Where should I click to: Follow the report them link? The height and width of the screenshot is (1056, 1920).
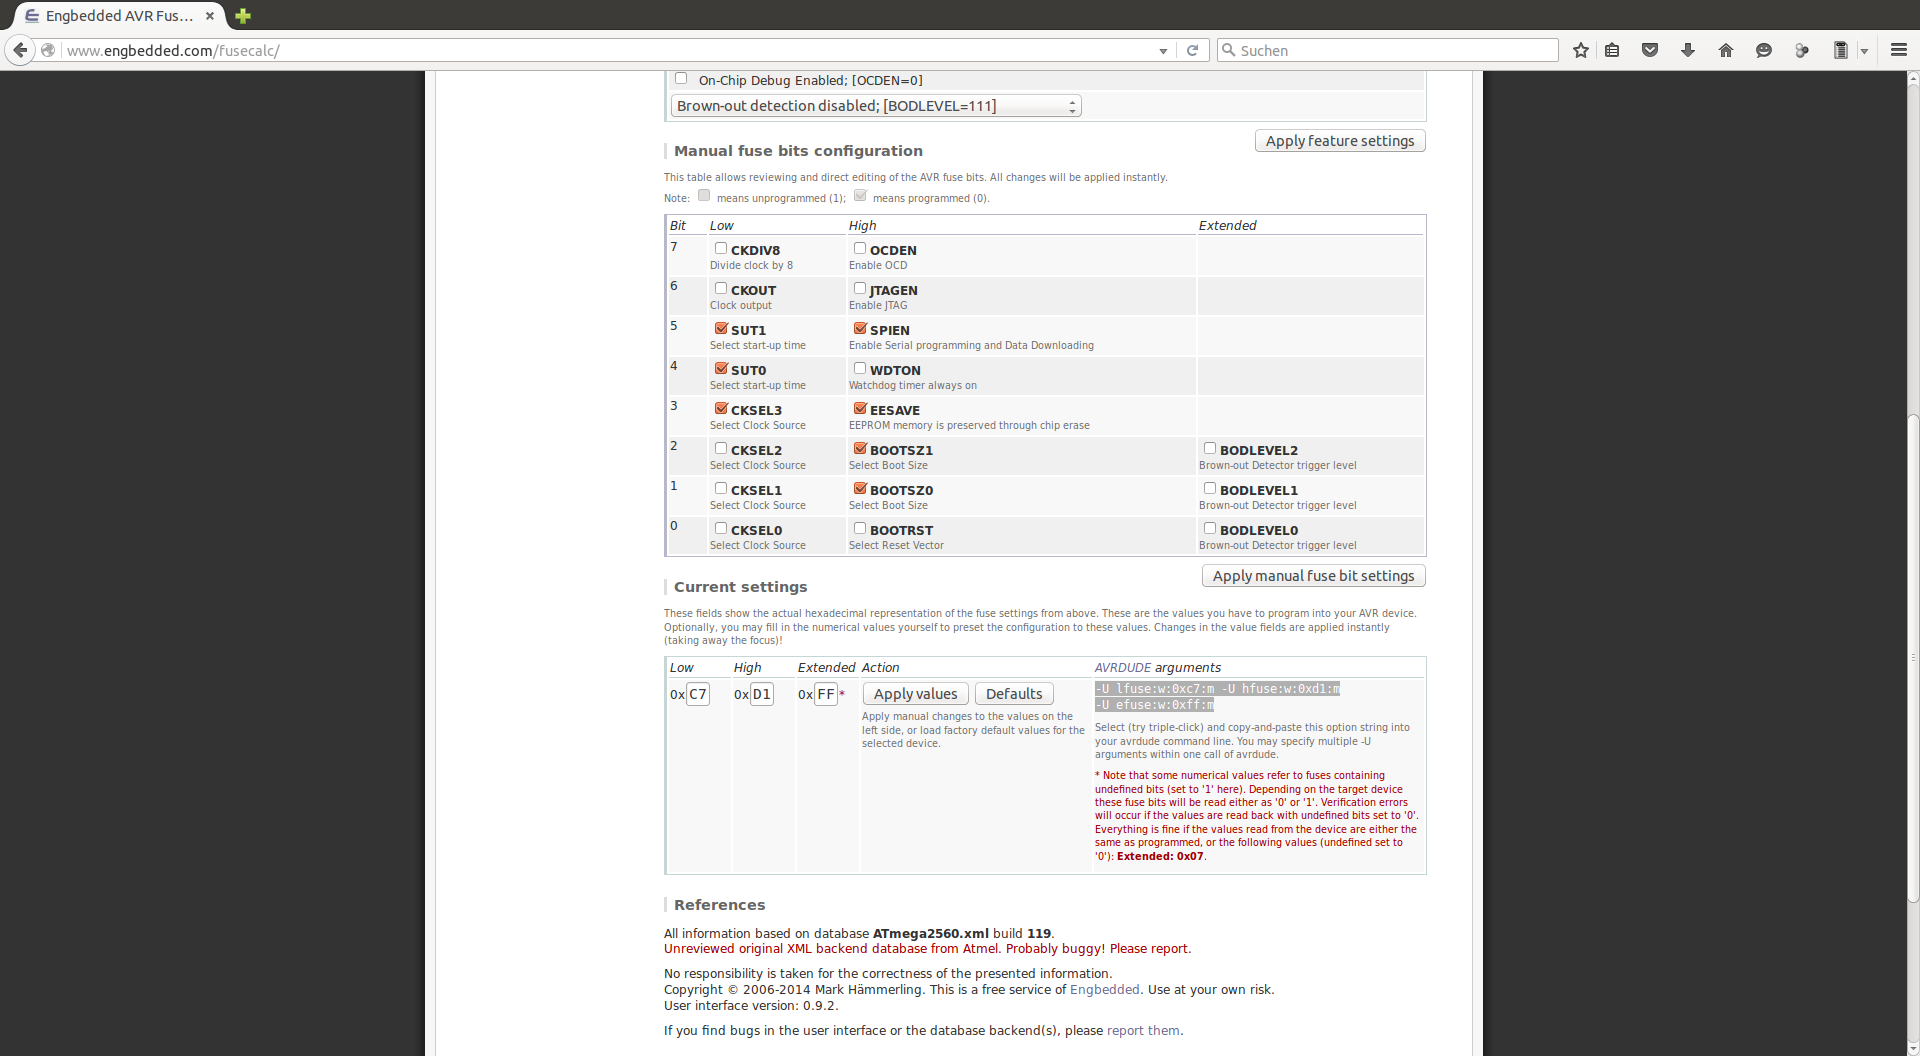click(1143, 1031)
